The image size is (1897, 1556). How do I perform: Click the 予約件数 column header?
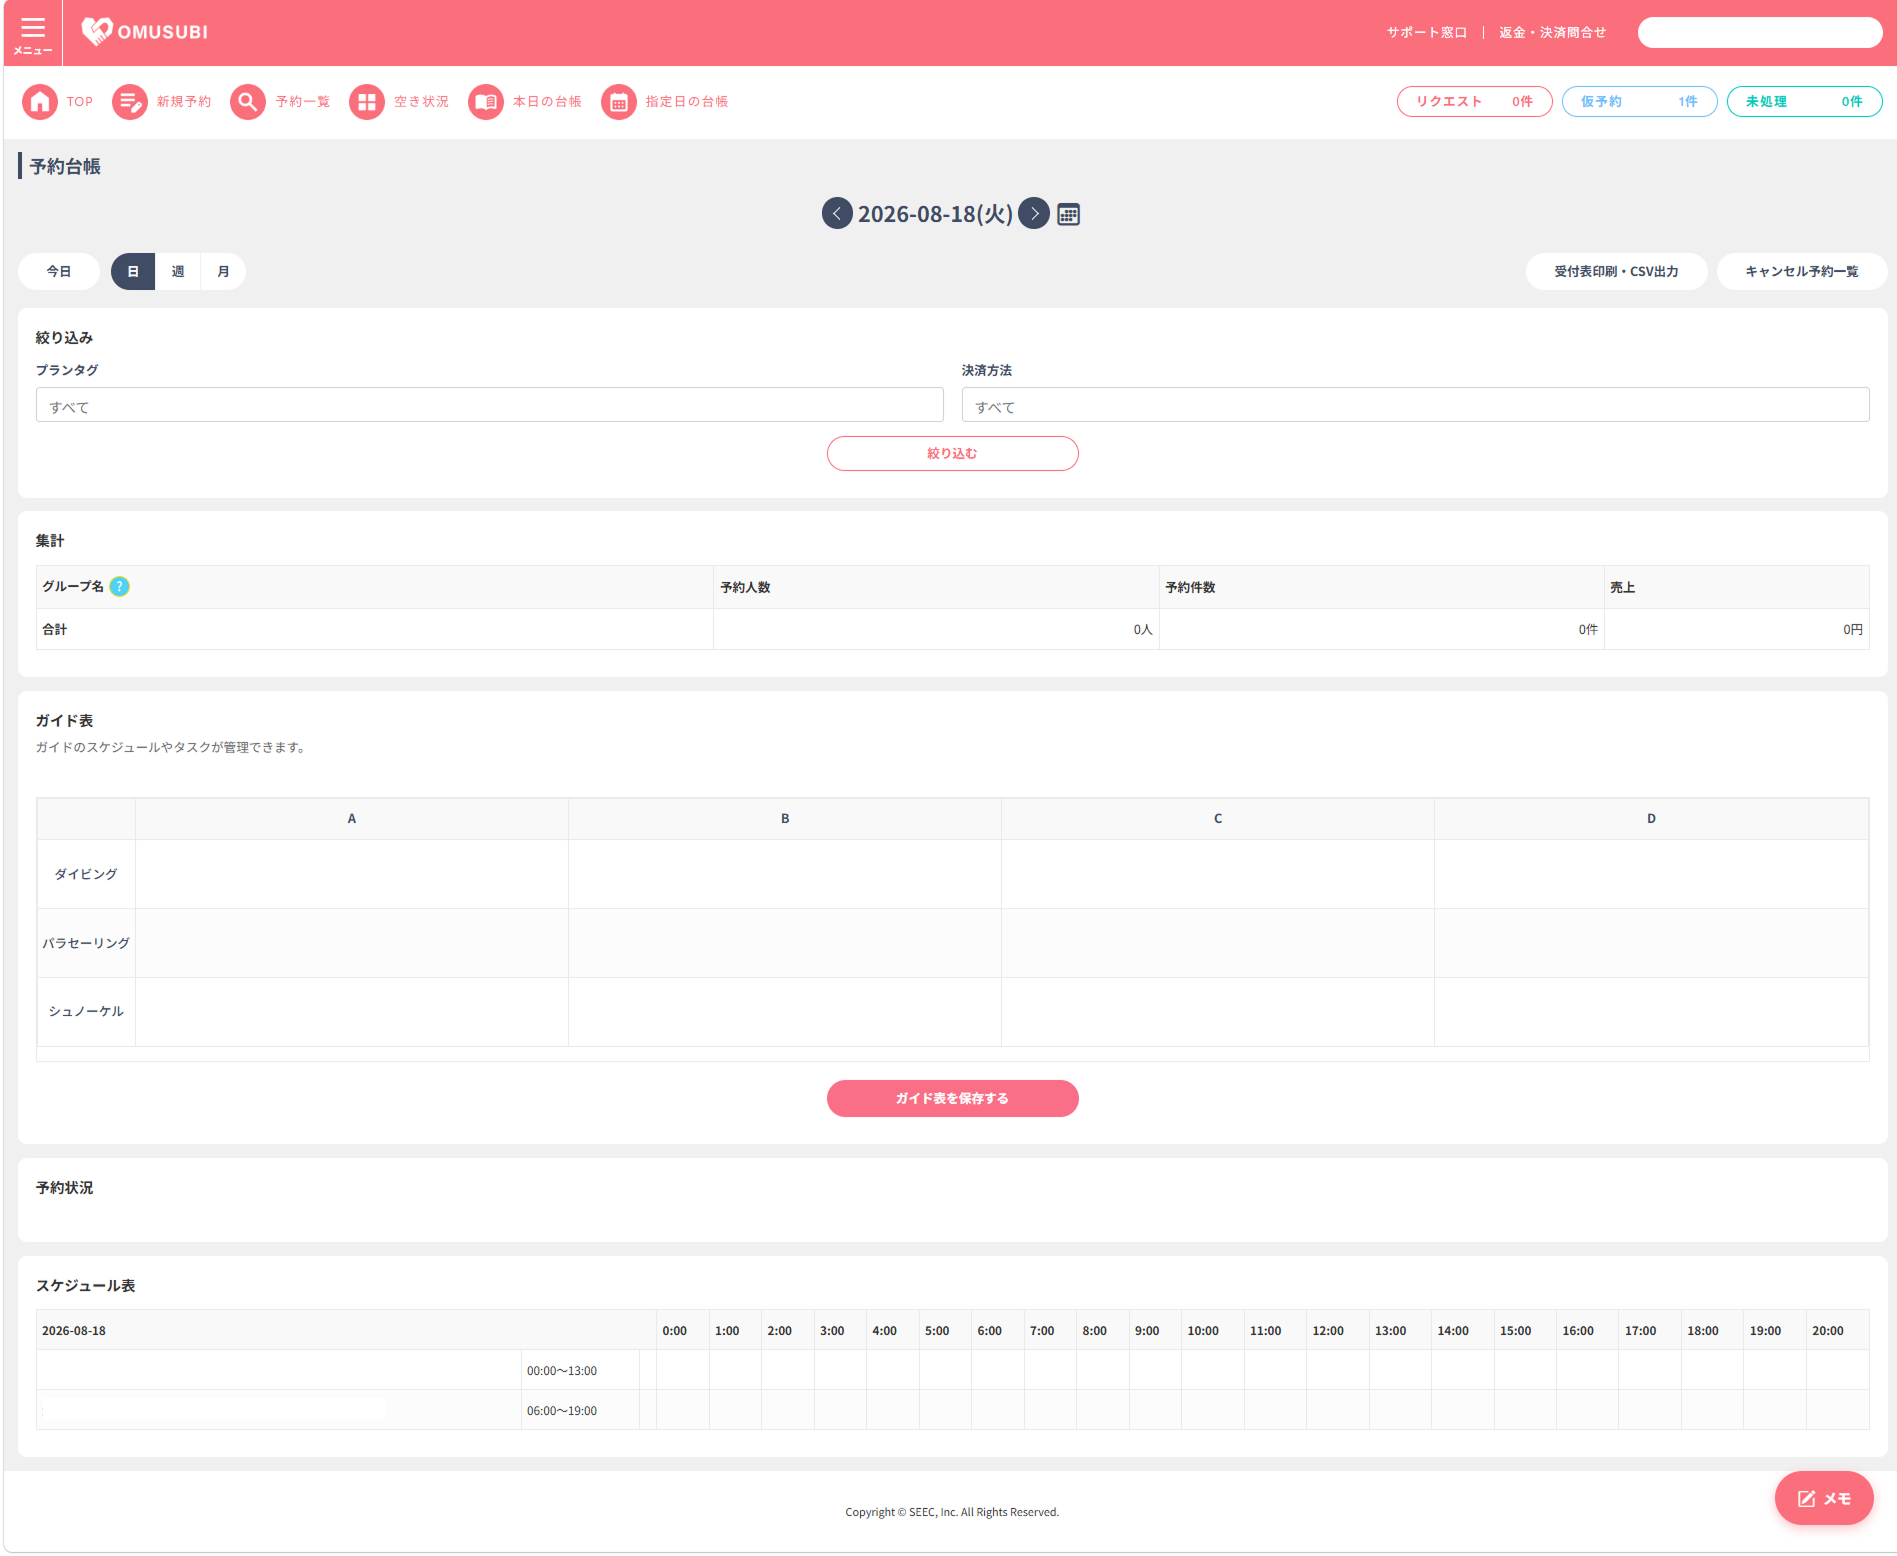pyautogui.click(x=1382, y=587)
